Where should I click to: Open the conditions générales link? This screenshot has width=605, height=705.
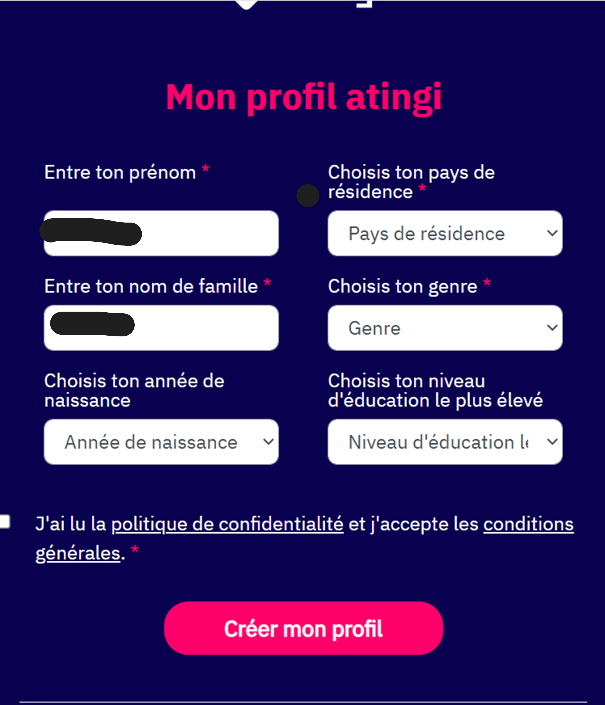(528, 524)
